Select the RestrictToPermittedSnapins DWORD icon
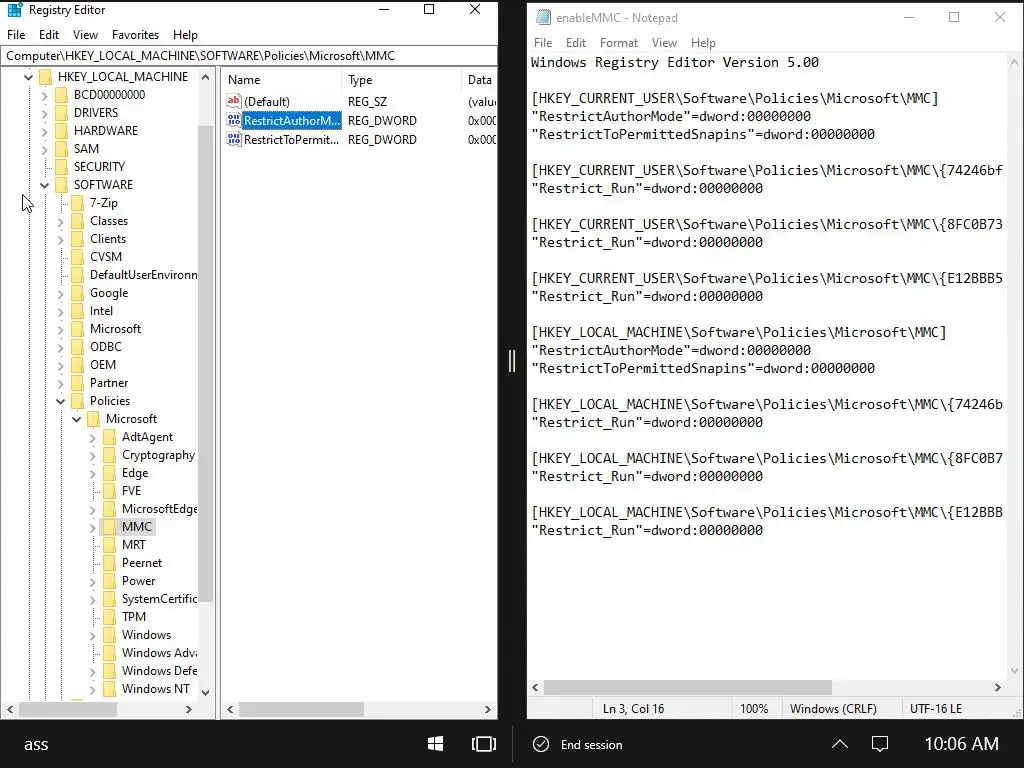This screenshot has width=1024, height=768. pos(234,139)
